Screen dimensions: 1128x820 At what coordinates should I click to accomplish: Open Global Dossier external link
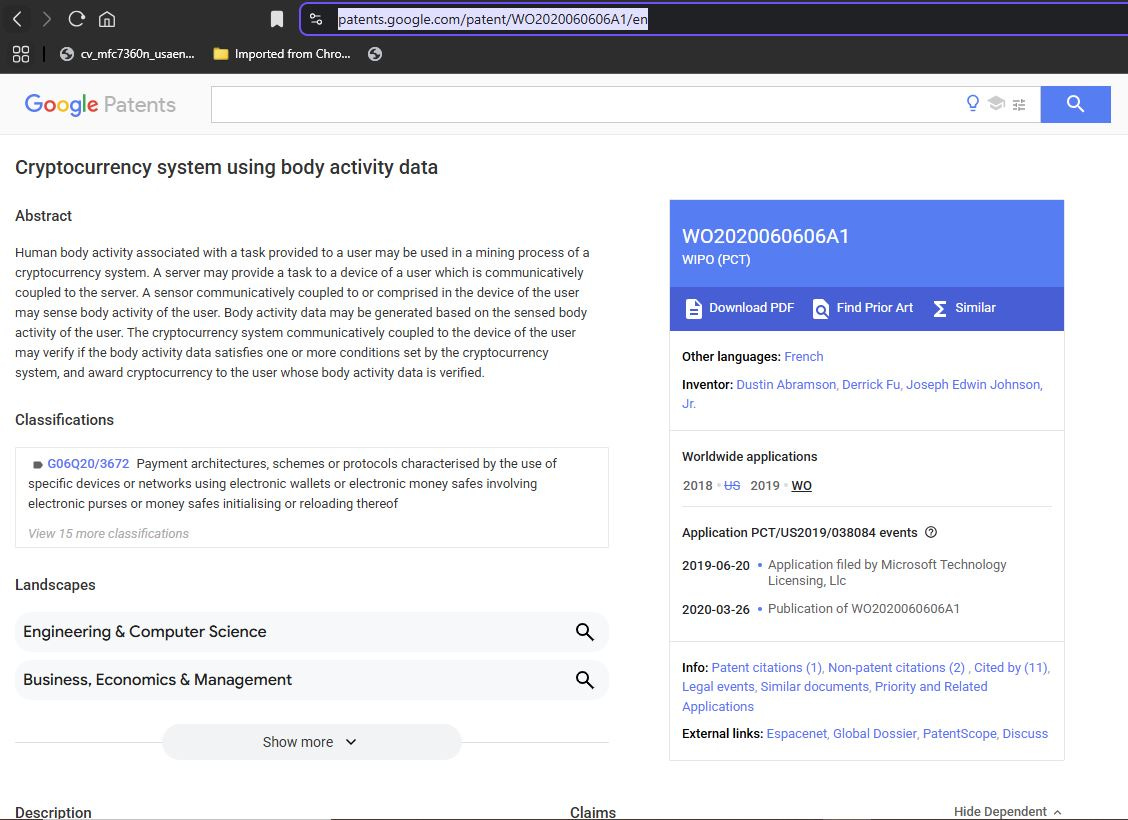tap(875, 734)
